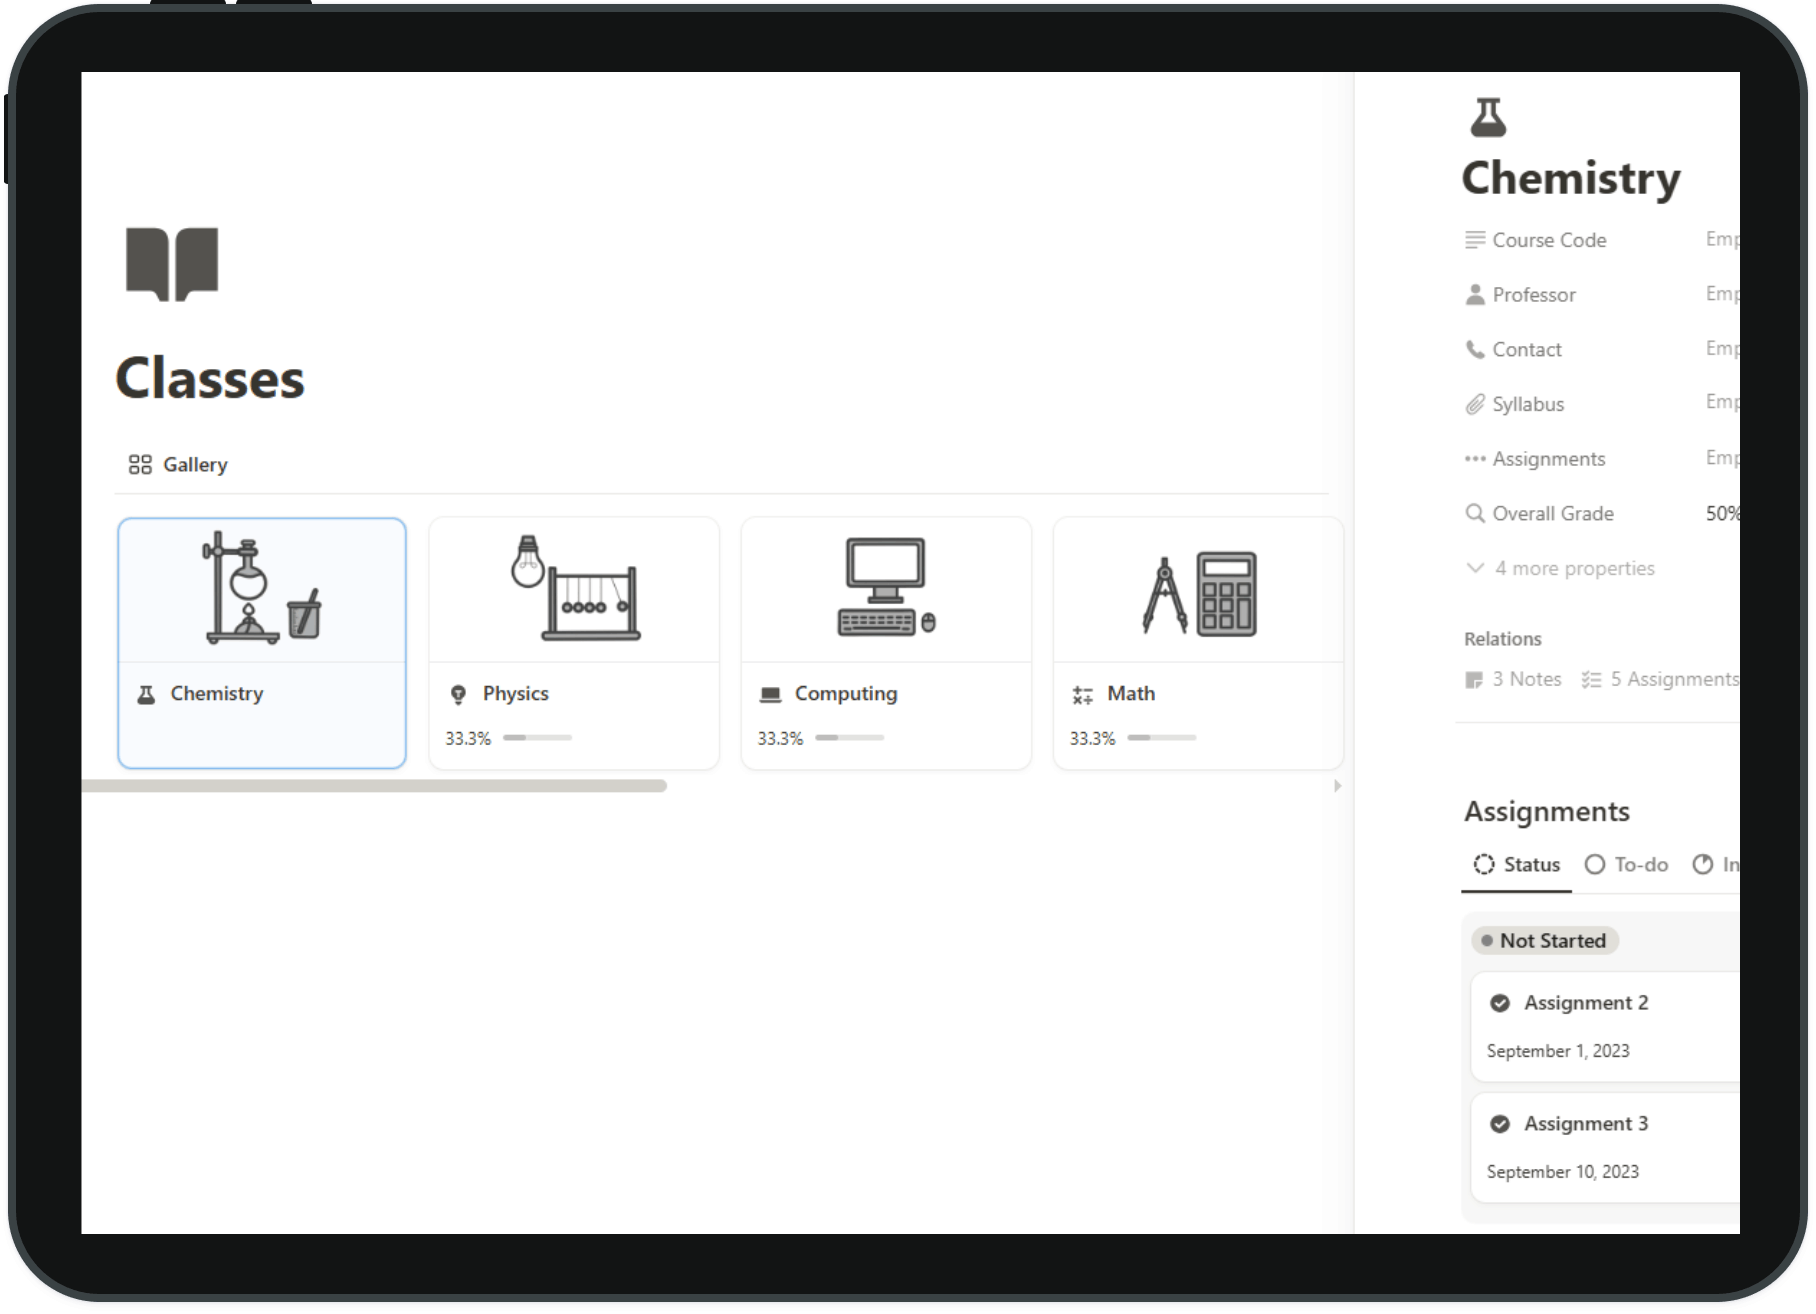Open the Assignment 2 card
Viewport: 1816px width, 1314px height.
coord(1606,1027)
